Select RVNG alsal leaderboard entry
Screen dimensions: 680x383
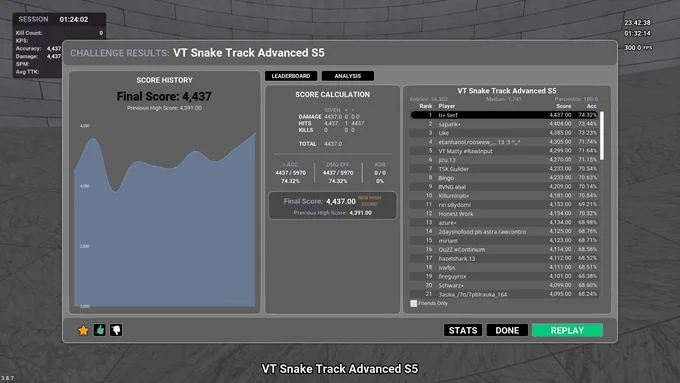point(504,187)
